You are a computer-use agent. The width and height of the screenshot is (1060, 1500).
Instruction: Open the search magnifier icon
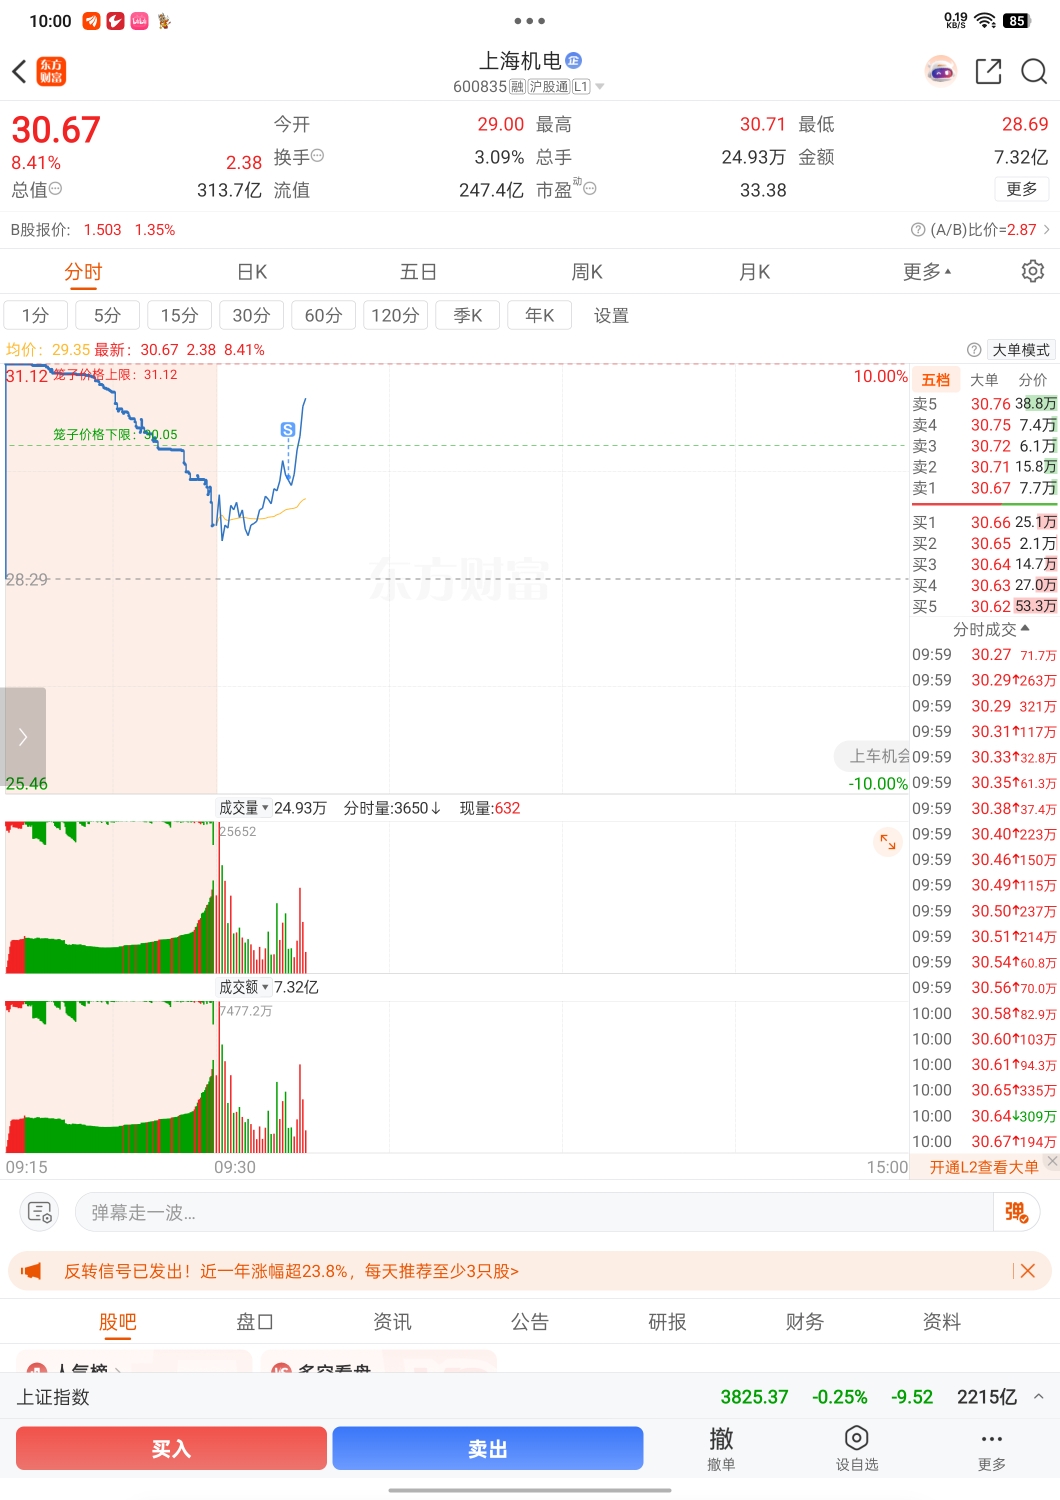(x=1033, y=71)
